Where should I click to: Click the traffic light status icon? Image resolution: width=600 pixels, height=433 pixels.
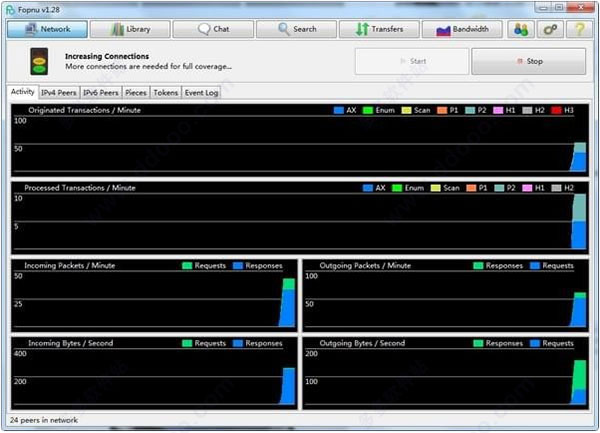coord(39,61)
